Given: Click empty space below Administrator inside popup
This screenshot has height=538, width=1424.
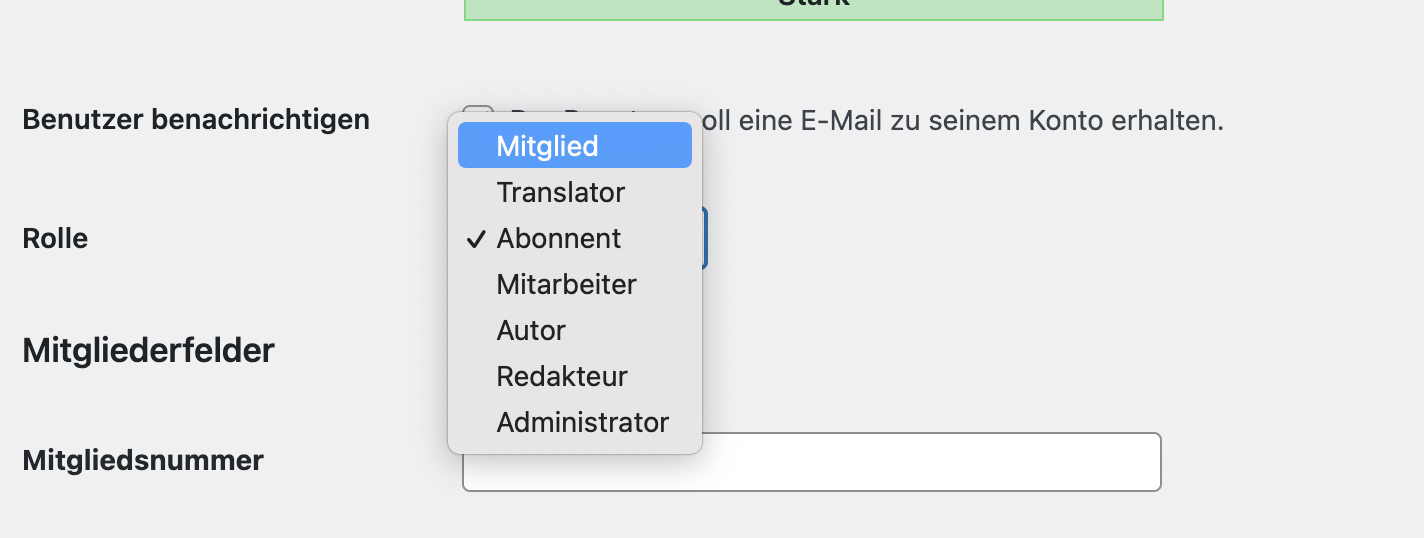Looking at the screenshot, I should click(575, 446).
